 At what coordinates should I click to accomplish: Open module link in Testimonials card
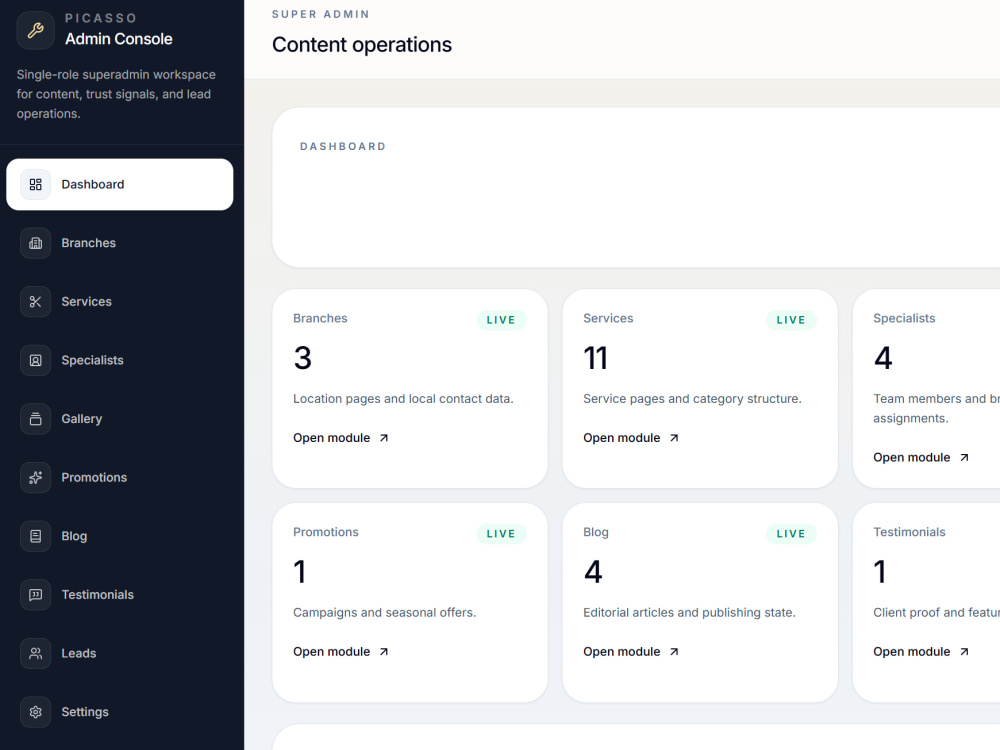[921, 652]
